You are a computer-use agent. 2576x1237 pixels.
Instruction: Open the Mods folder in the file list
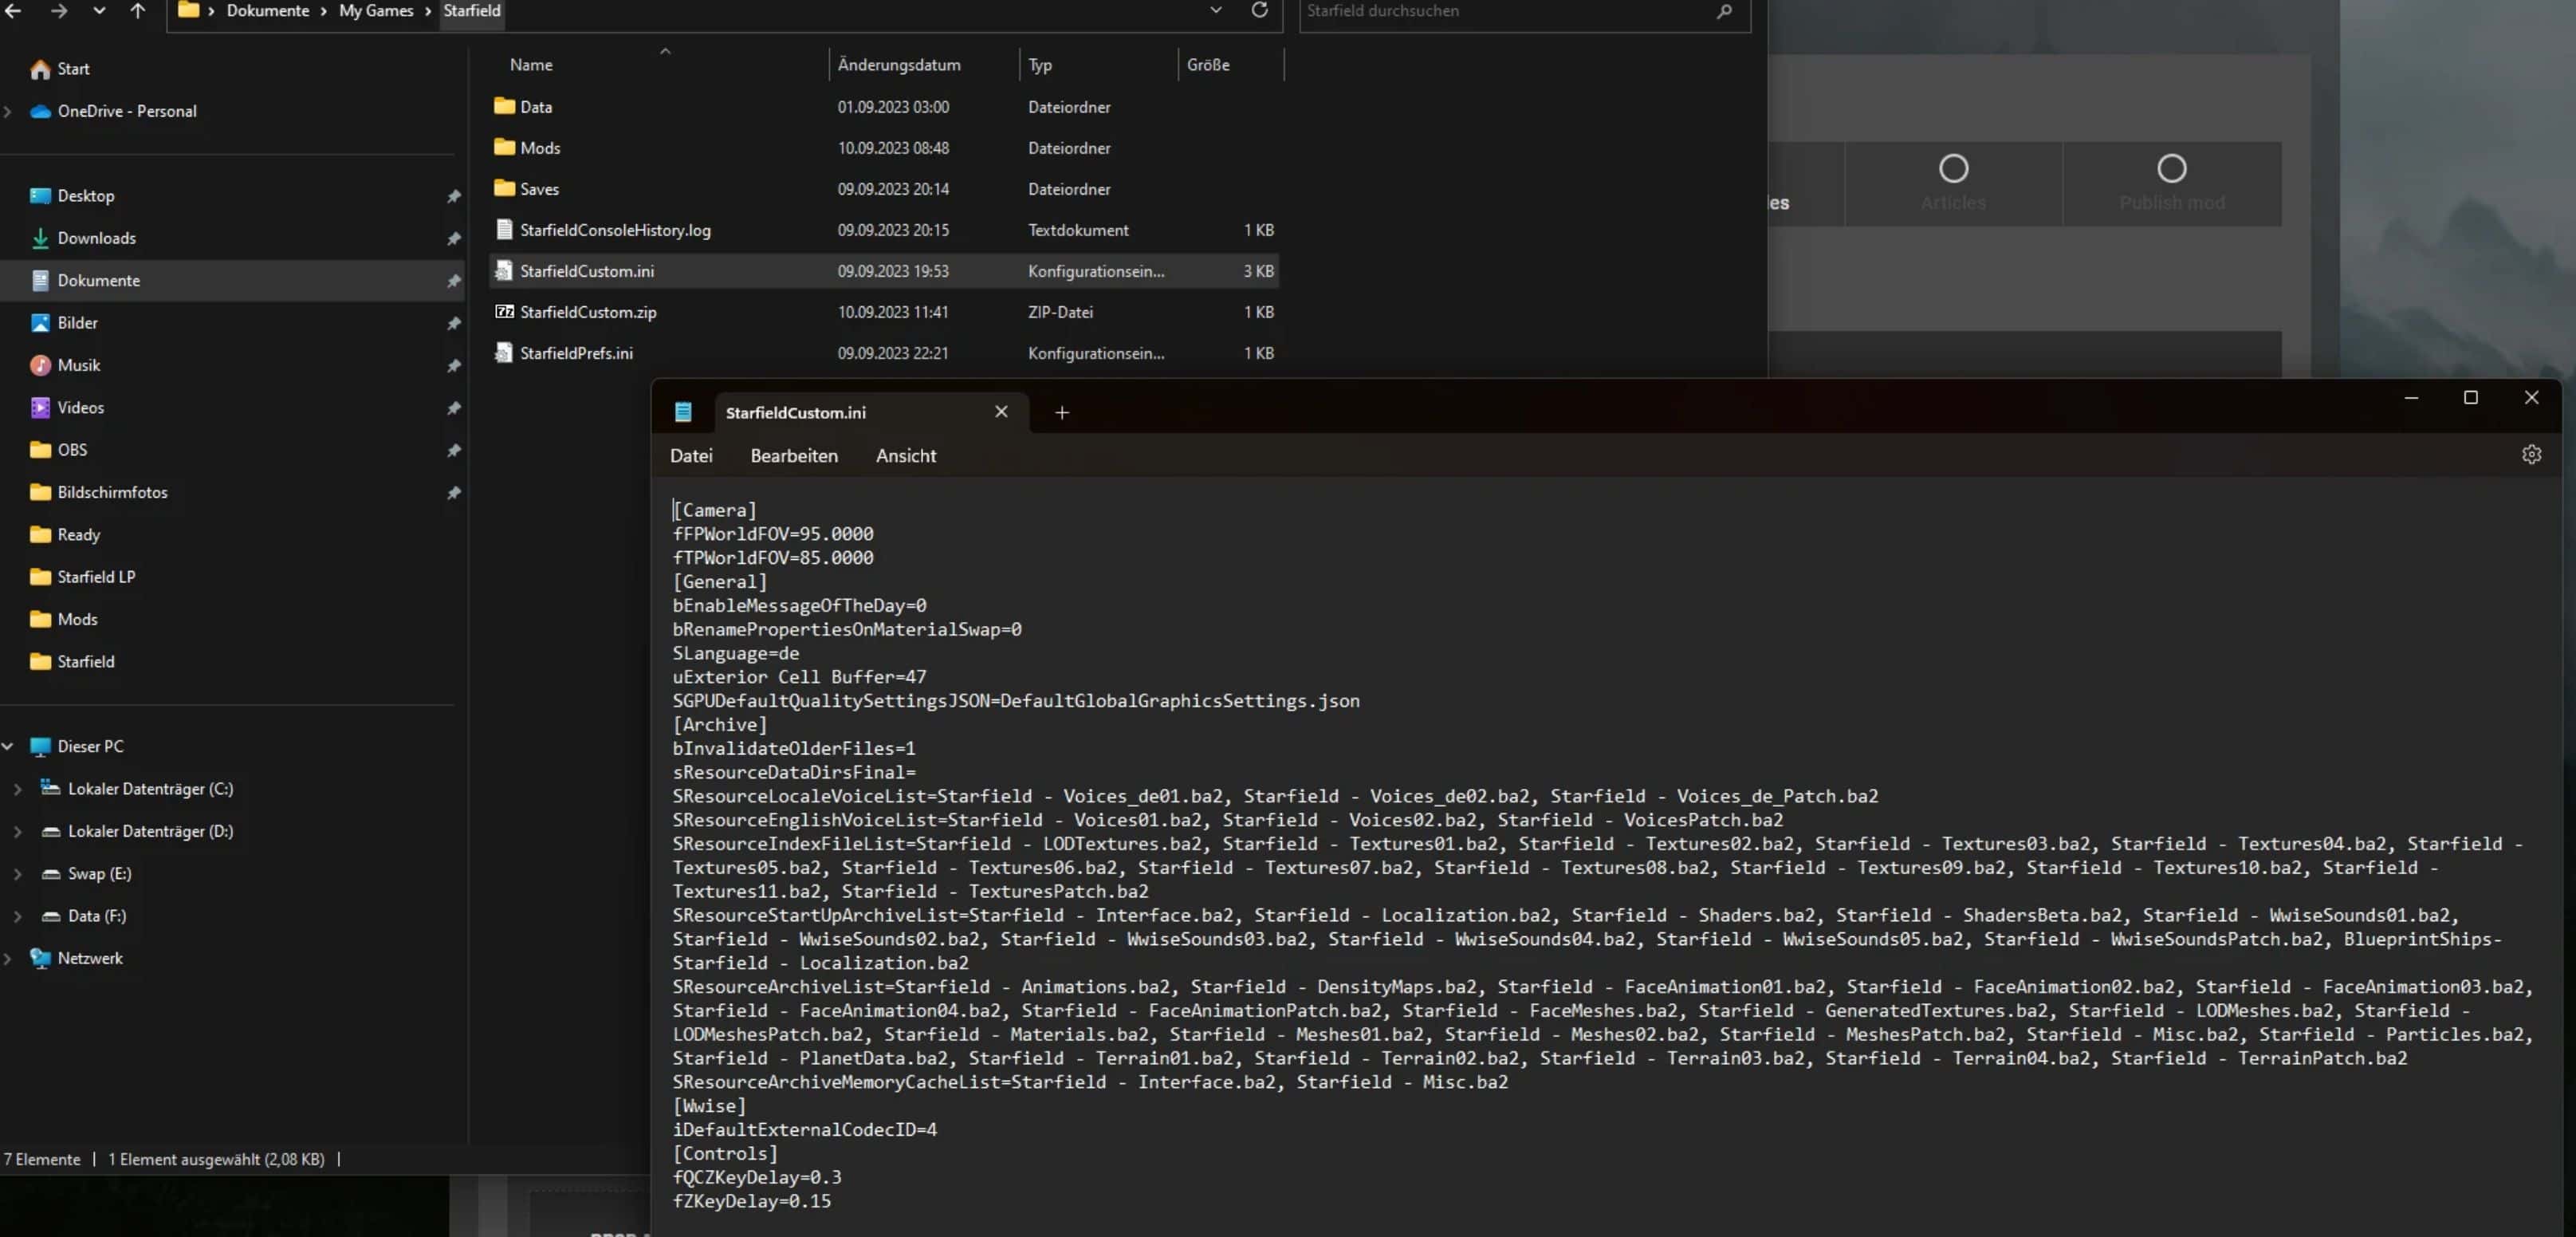[x=540, y=148]
